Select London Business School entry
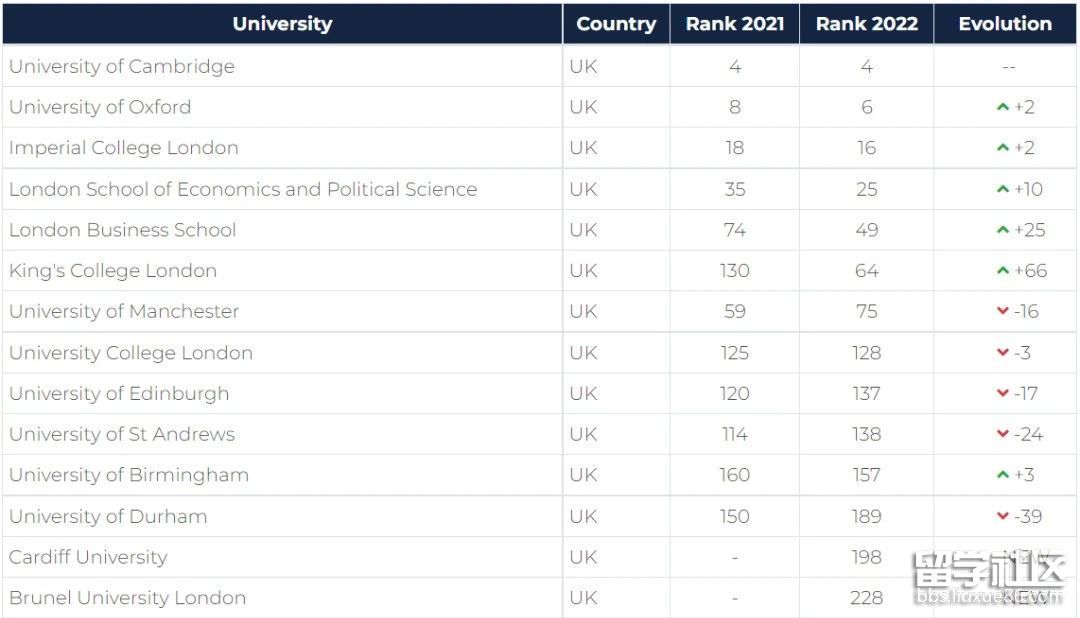 click(x=123, y=229)
